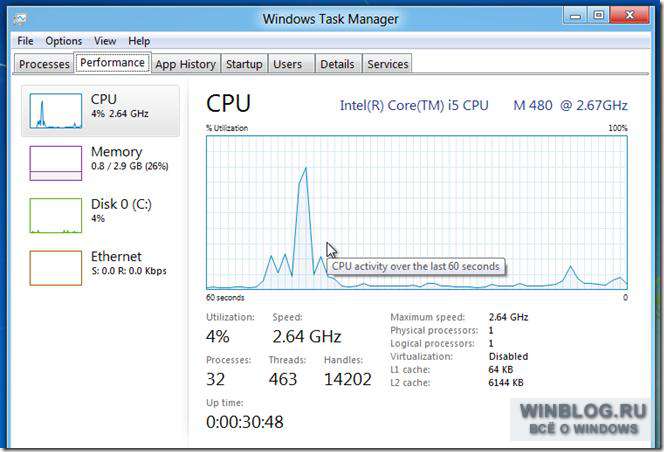664x452 pixels.
Task: Go to the Users tab
Action: 288,64
